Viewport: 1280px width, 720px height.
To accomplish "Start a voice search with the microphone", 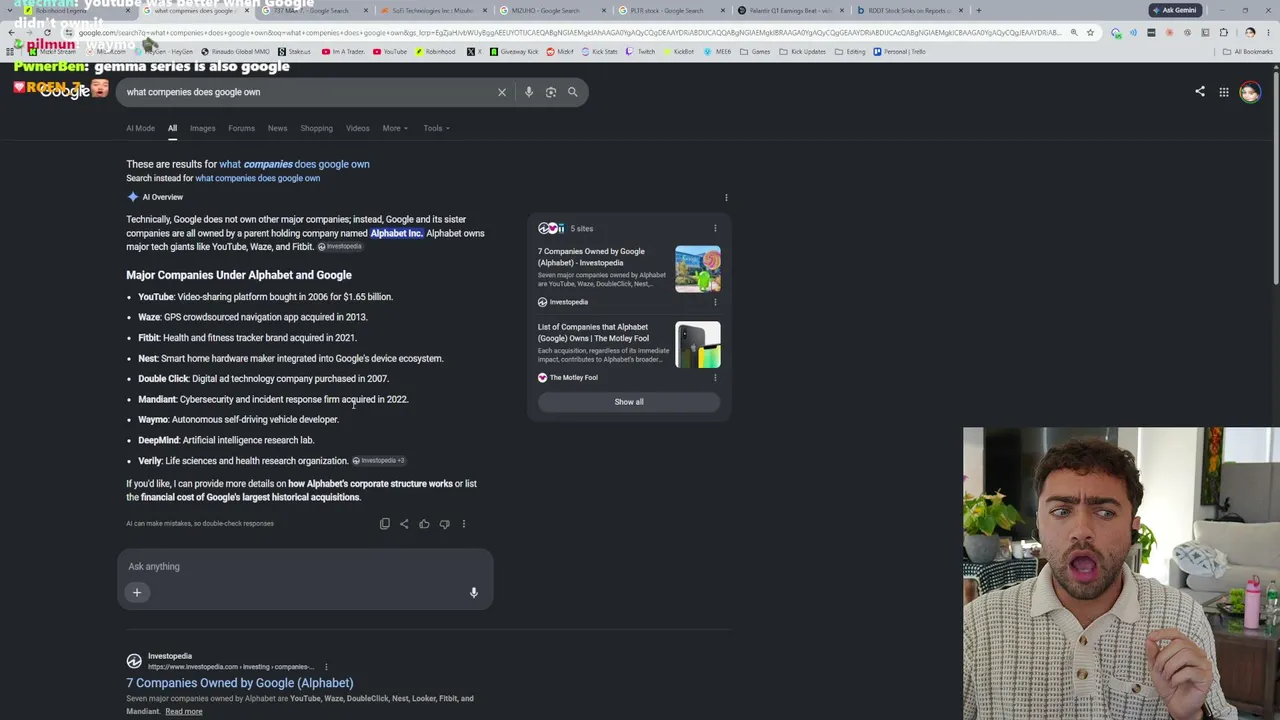I will coord(529,92).
